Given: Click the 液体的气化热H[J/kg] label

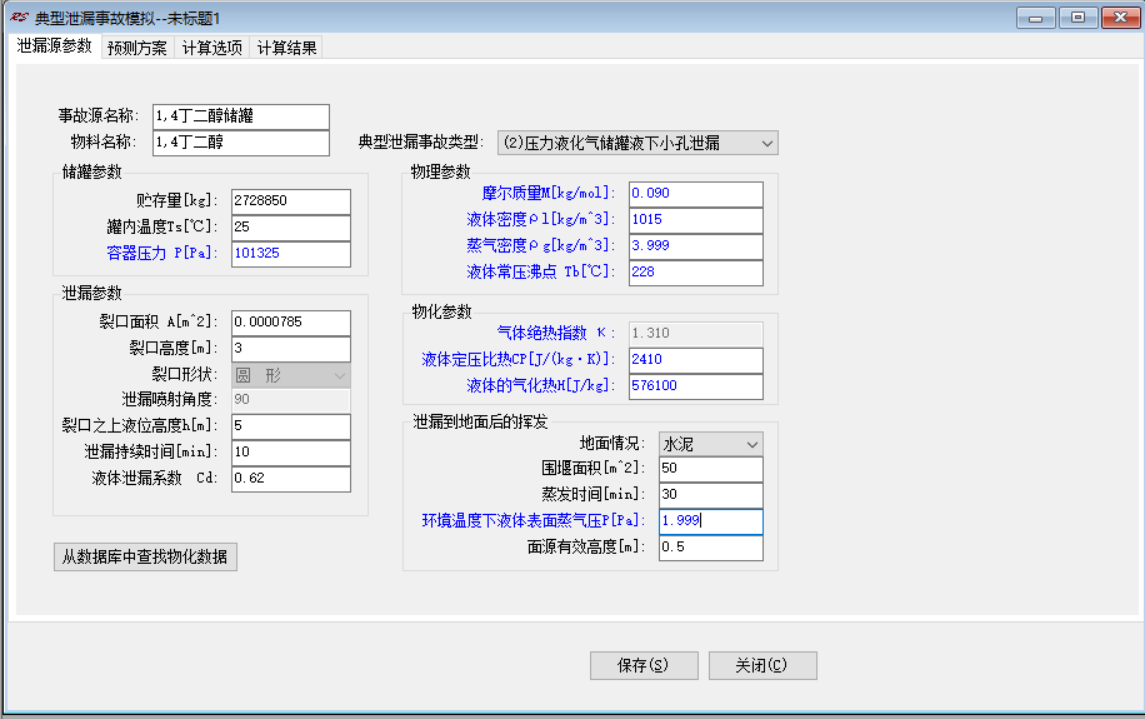Looking at the screenshot, I should (x=541, y=386).
